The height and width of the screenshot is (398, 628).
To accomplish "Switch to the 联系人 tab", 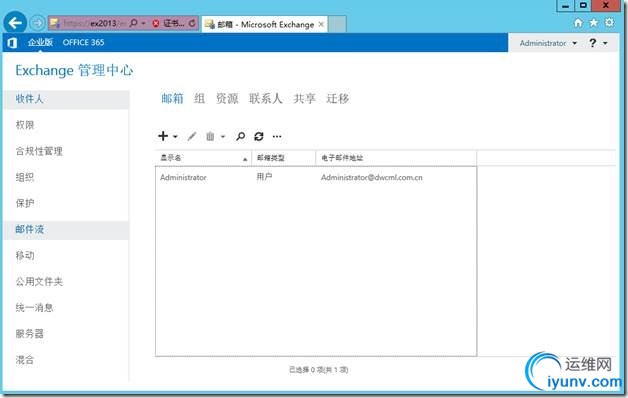I will pyautogui.click(x=266, y=98).
